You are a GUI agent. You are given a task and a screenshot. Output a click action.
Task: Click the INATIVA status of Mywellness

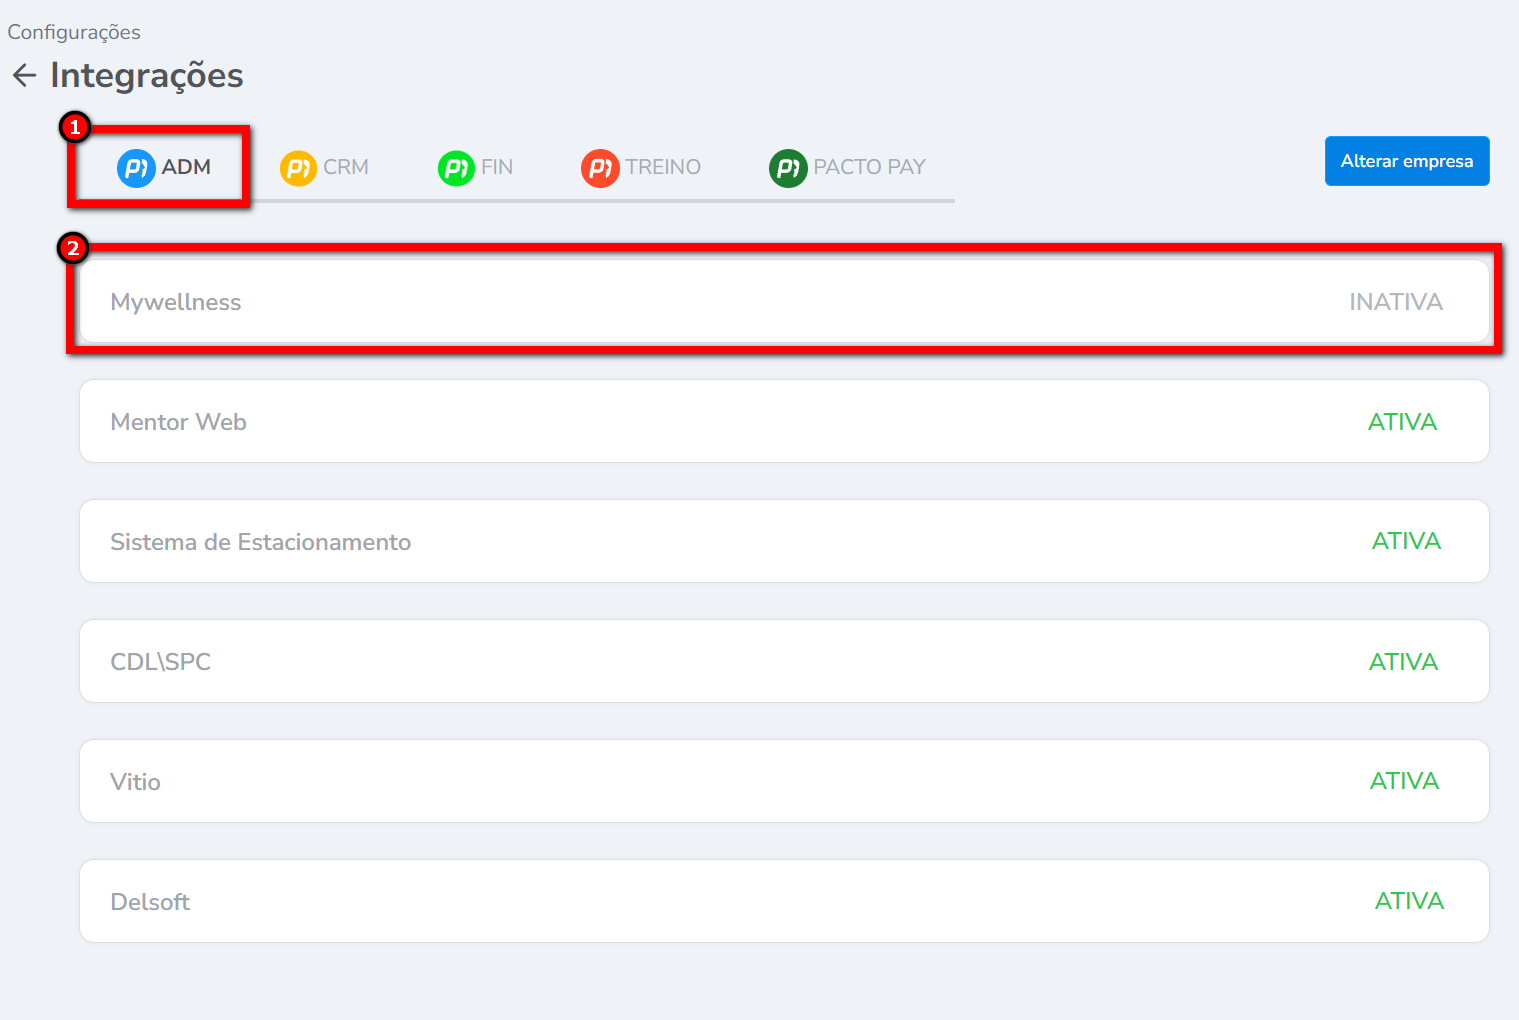(x=1395, y=302)
